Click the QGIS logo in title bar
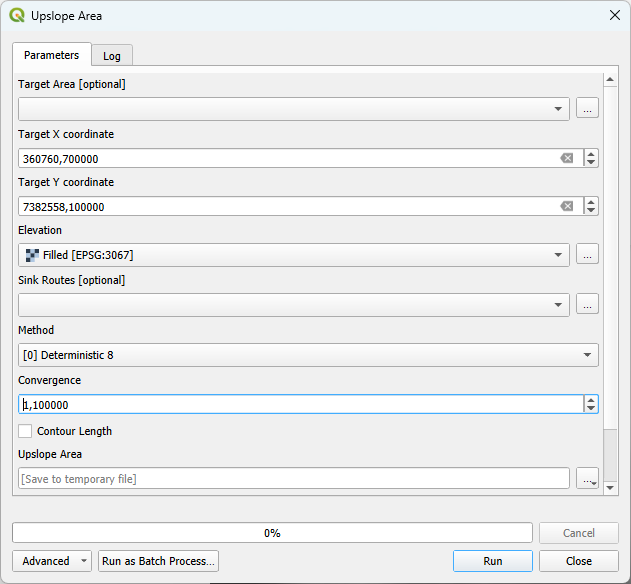 coord(16,16)
